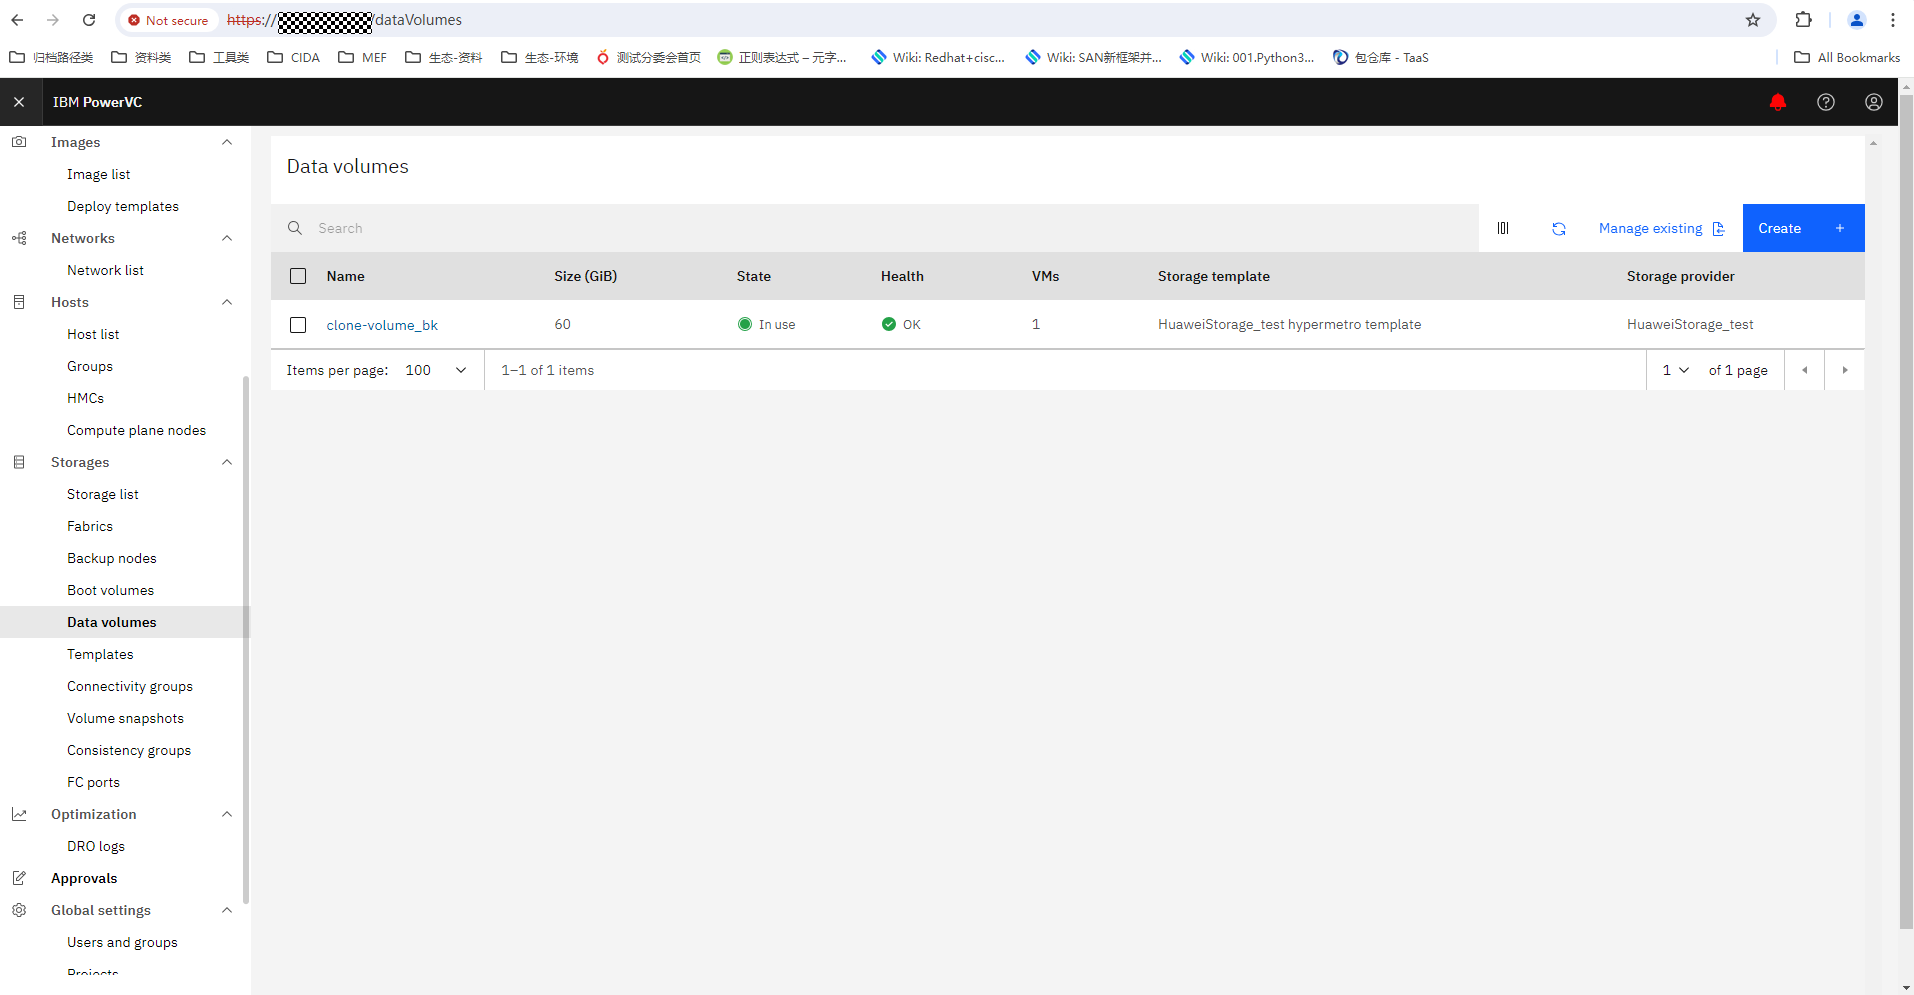Open the Items per page dropdown

coord(436,370)
